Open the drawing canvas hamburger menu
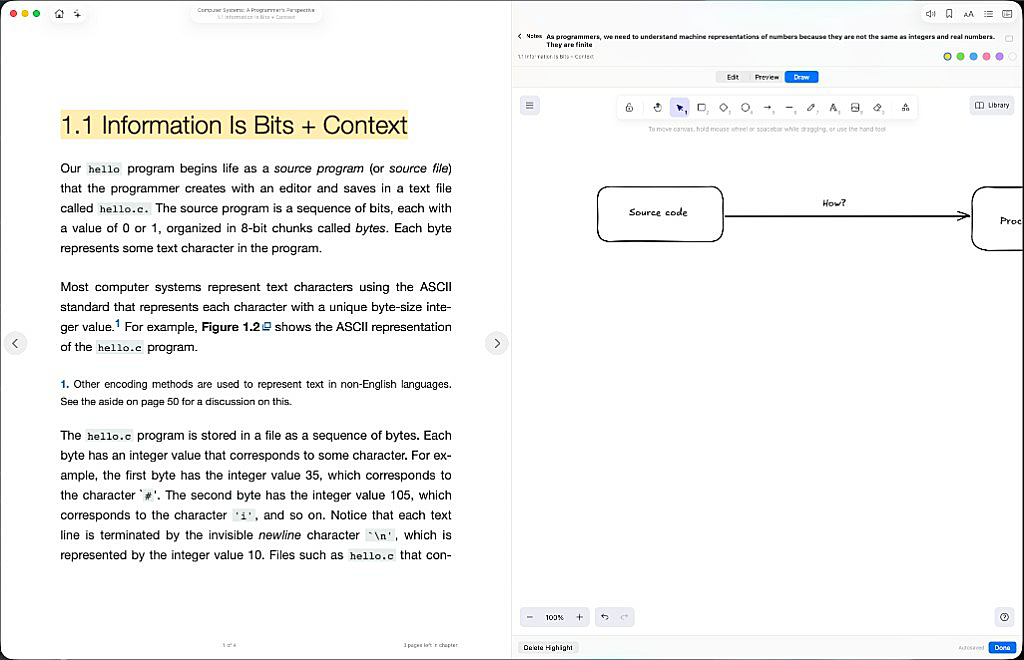 [x=530, y=105]
